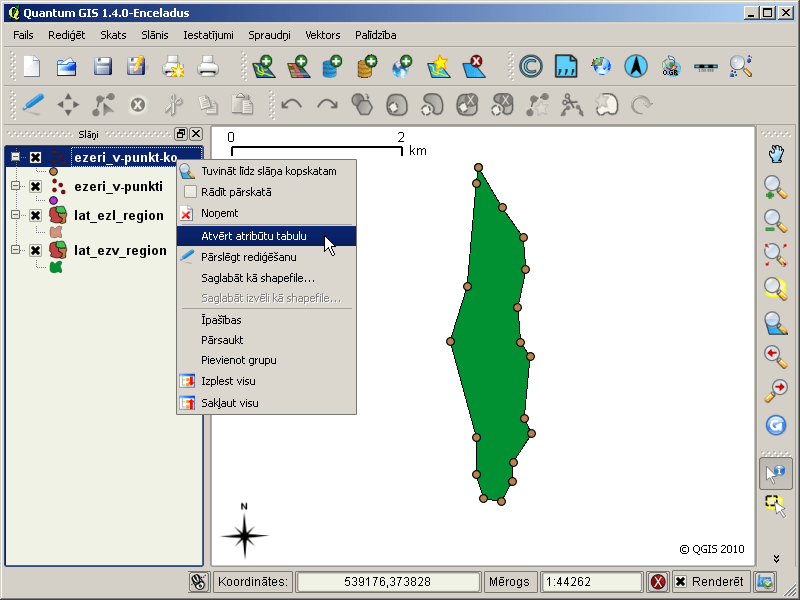The height and width of the screenshot is (600, 800).
Task: Choose Noņemt in context menu
Action: (266, 213)
